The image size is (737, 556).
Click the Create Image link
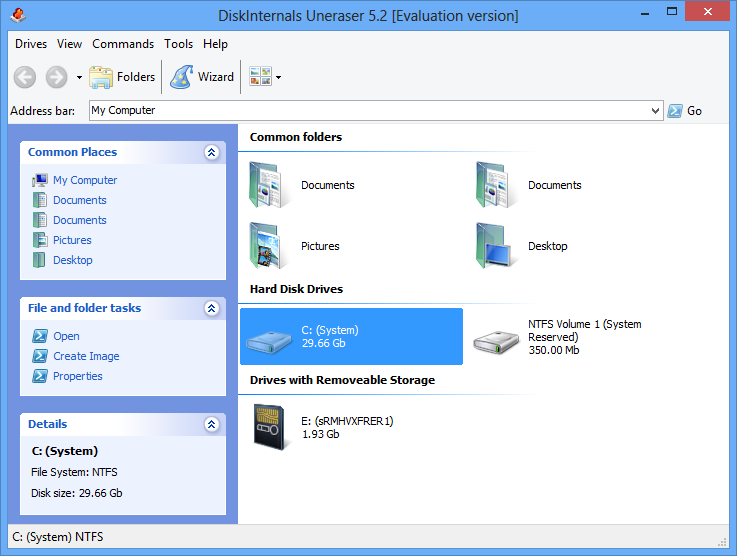coord(86,356)
